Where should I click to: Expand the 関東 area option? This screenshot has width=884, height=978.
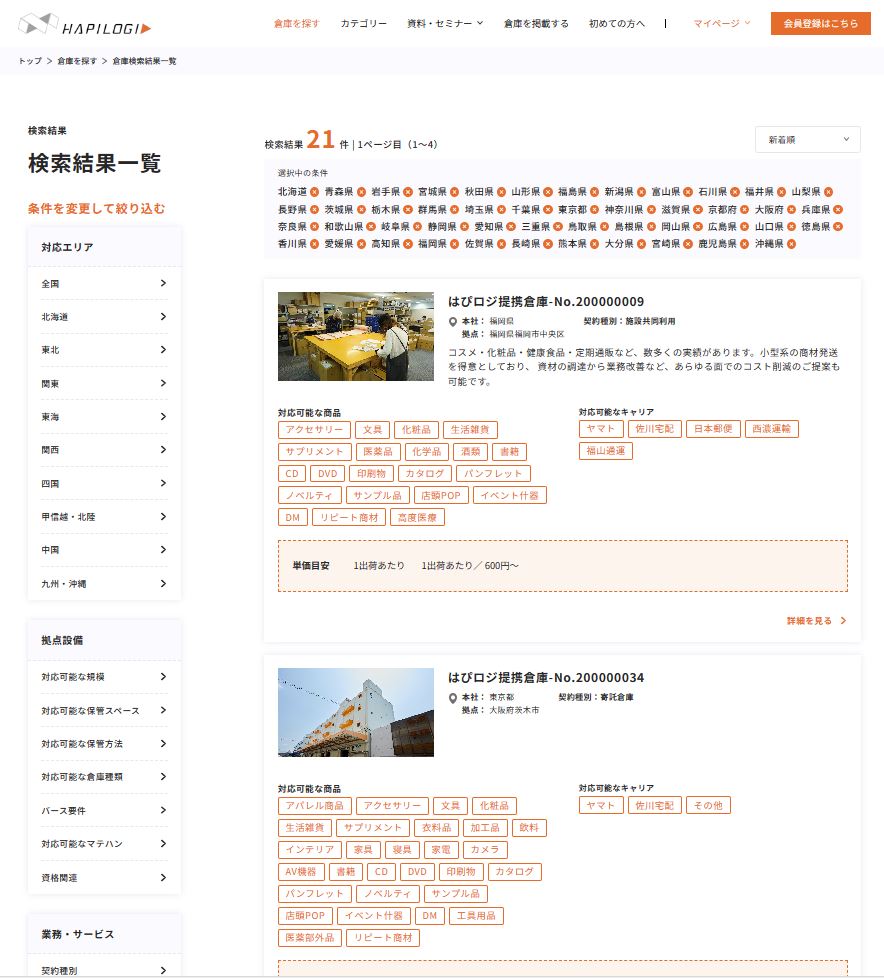point(104,384)
